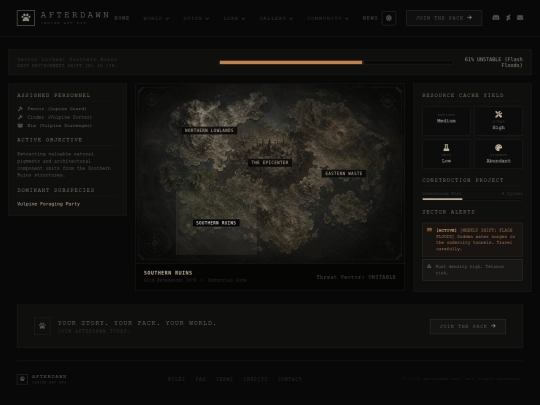540x405 pixels.
Task: Expand the Guide dropdown menu
Action: coord(196,18)
